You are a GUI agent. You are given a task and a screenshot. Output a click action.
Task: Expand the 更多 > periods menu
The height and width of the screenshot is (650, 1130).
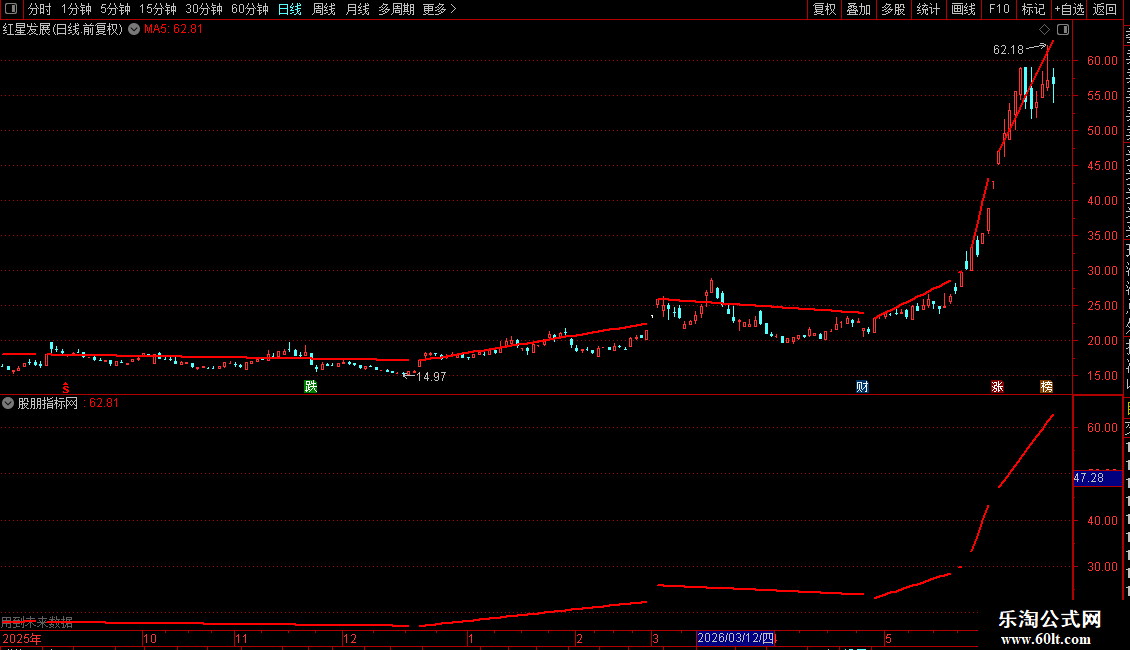[x=440, y=9]
